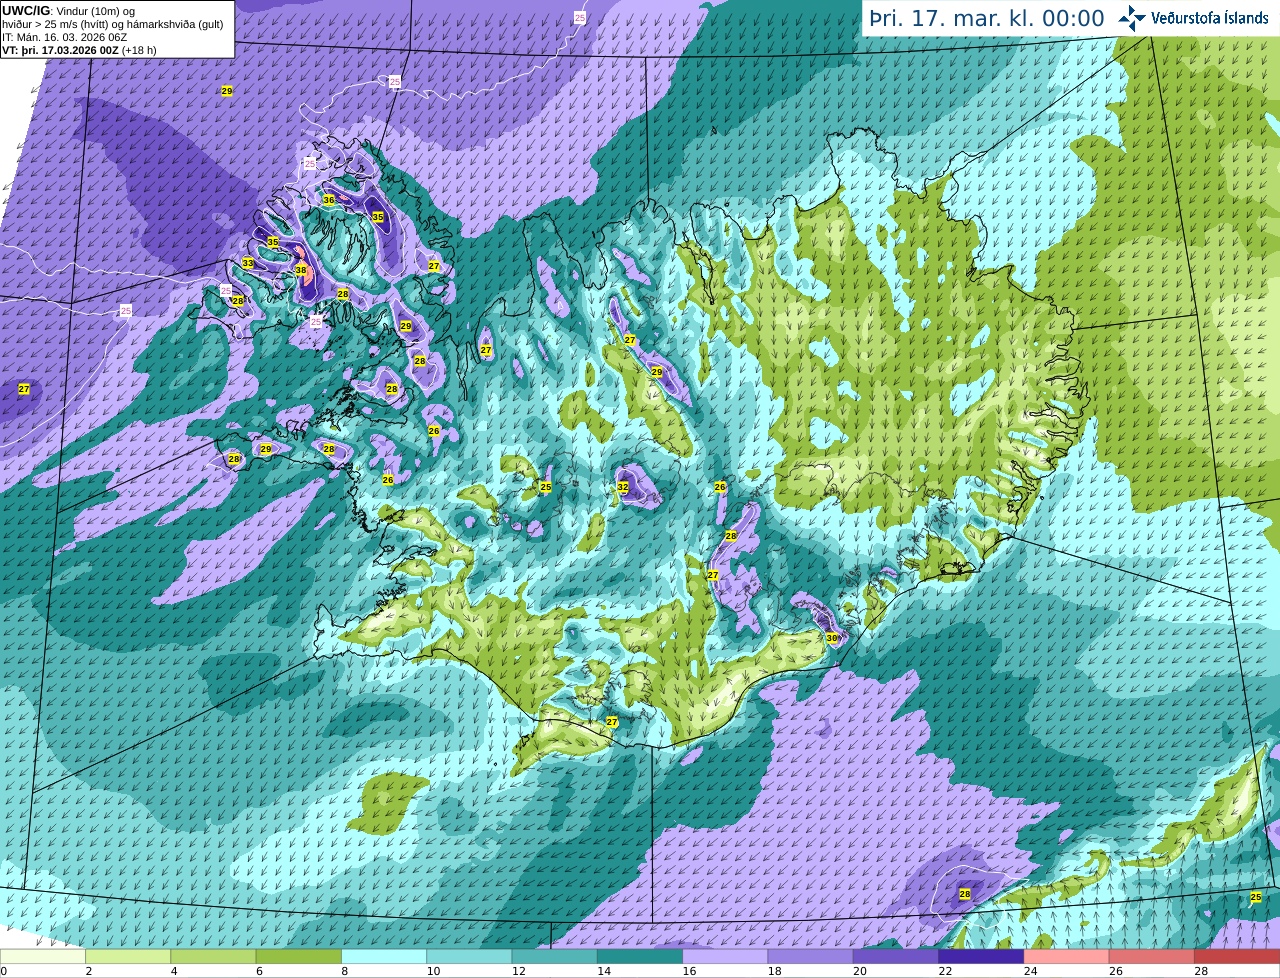1280x978 pixels.
Task: Pick the red legend swatch right of 28
Action: pos(1237,957)
